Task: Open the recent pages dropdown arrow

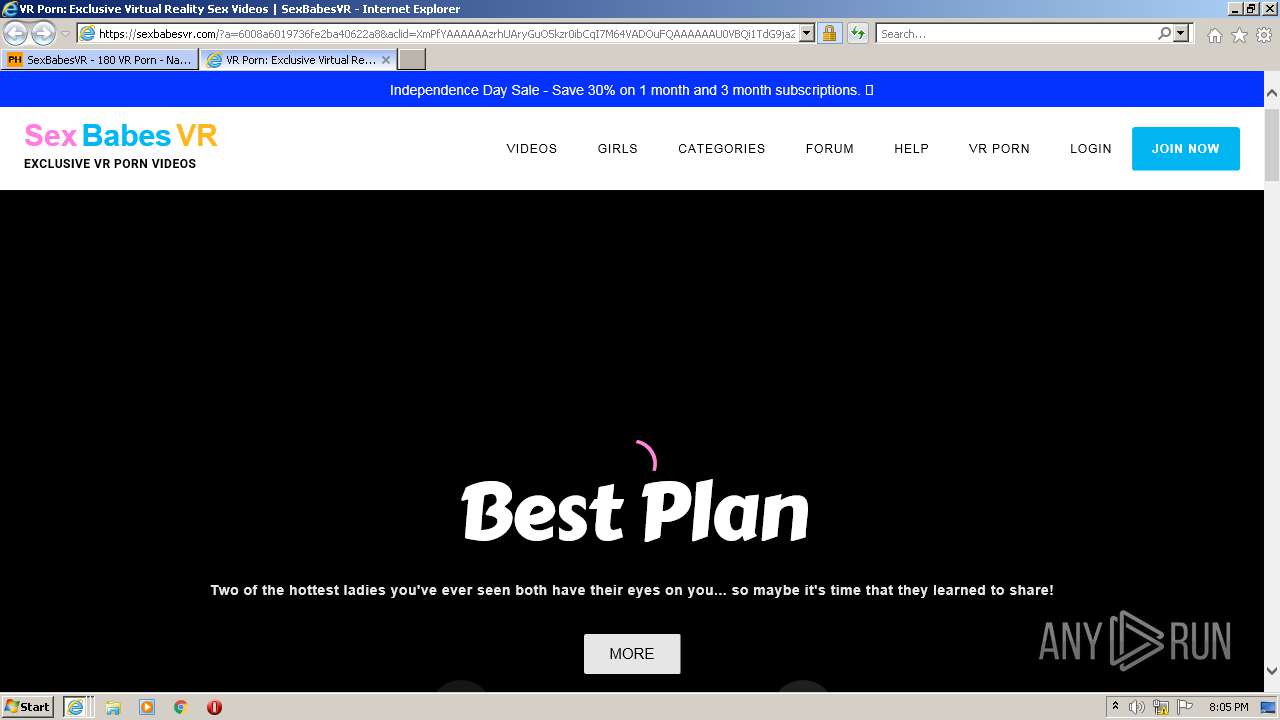Action: click(65, 34)
